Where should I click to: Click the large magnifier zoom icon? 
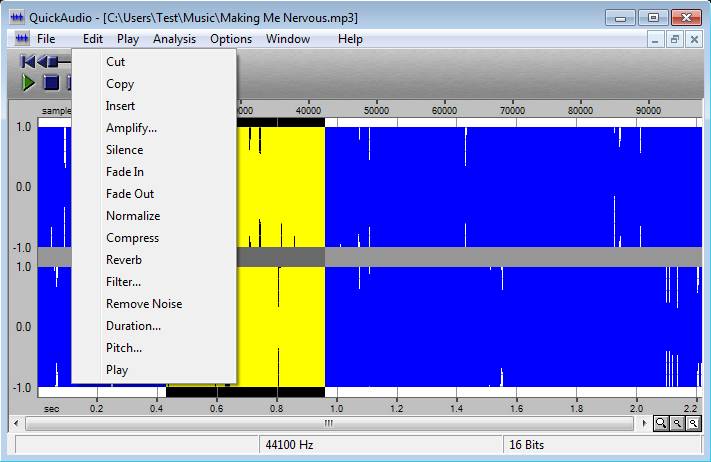(x=661, y=424)
